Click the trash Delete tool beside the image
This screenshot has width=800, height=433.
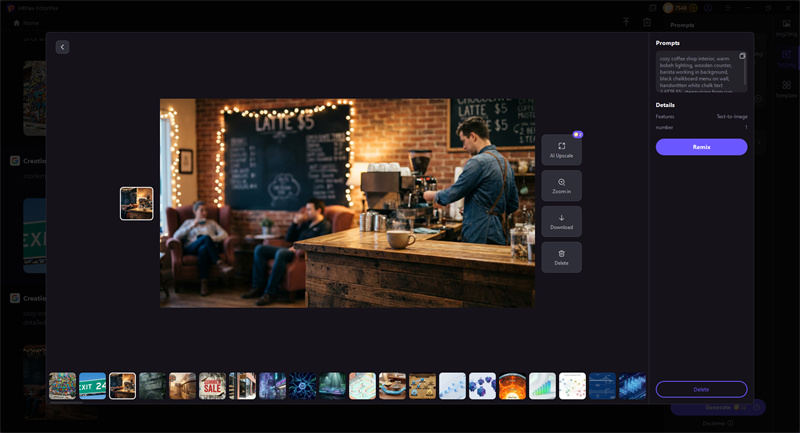(x=561, y=257)
